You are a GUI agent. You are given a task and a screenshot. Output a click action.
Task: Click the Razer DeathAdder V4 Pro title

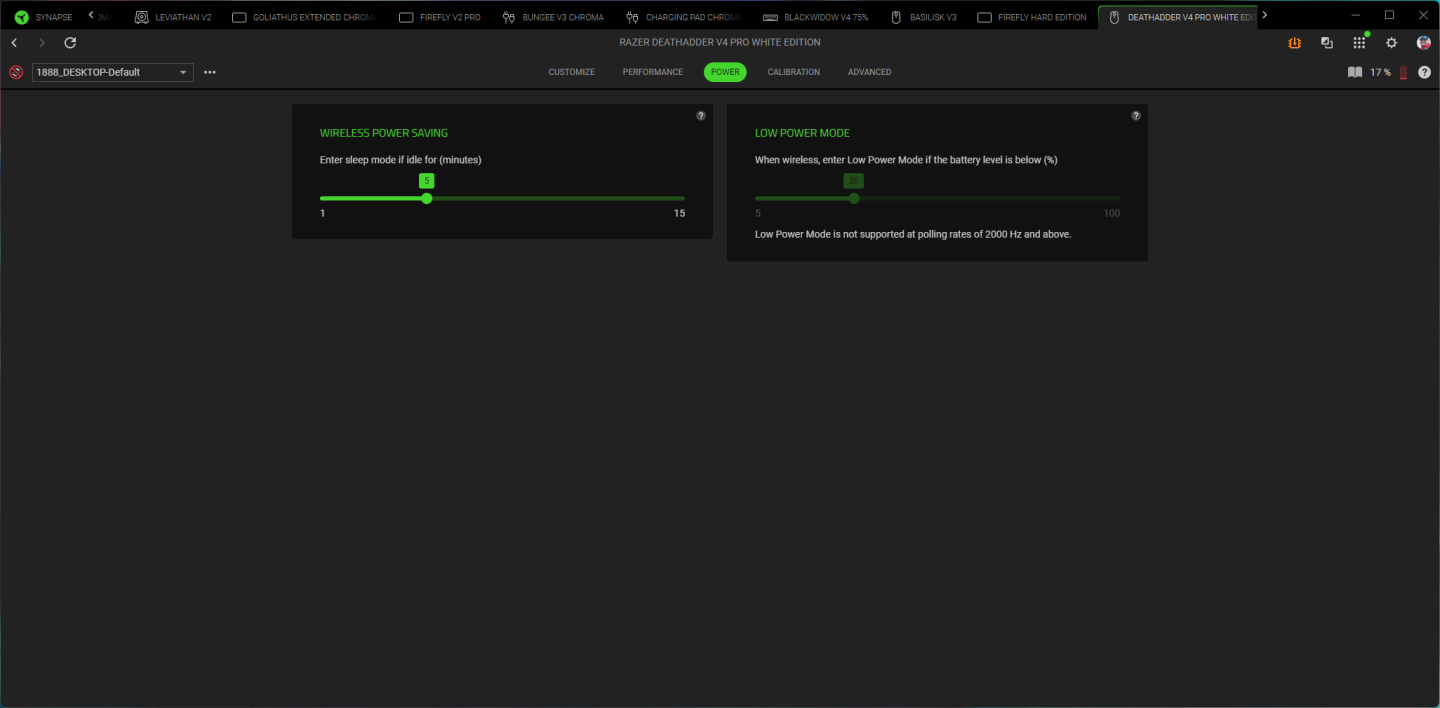click(720, 43)
